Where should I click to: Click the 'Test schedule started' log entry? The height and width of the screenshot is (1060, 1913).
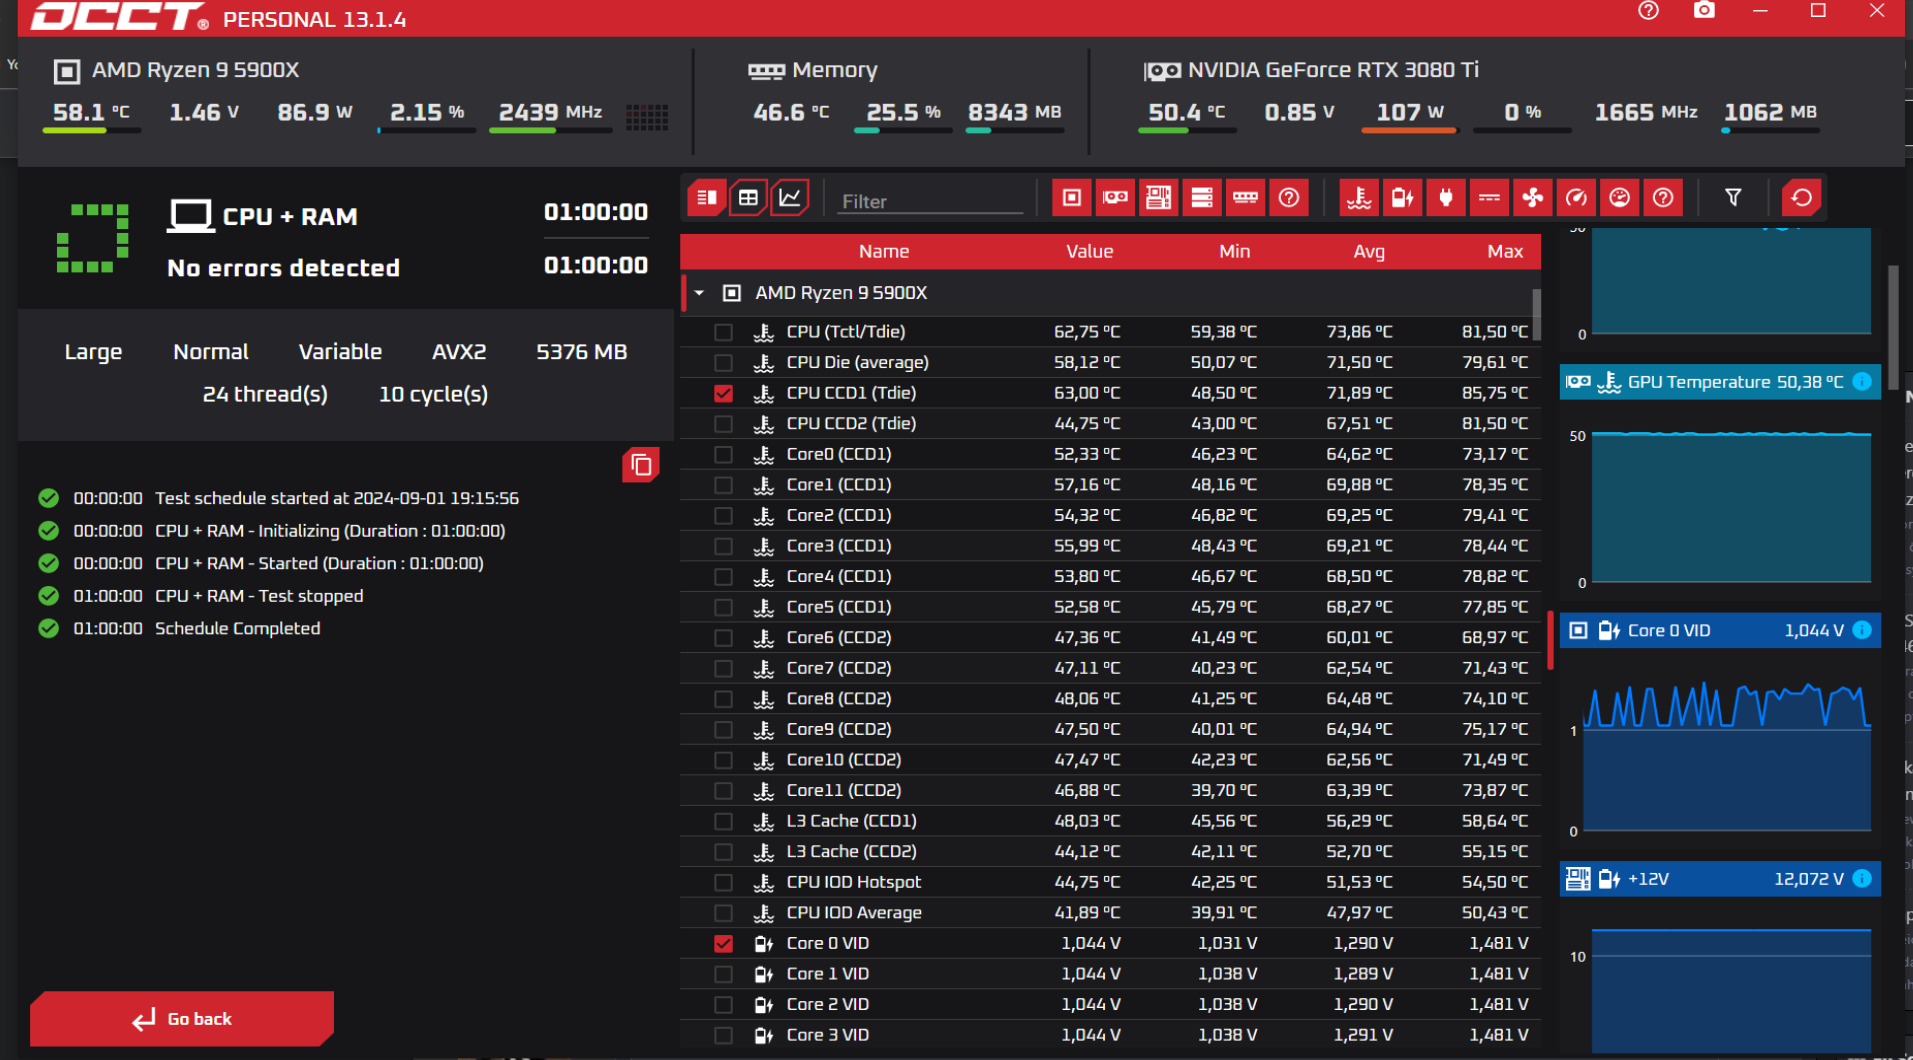tap(336, 498)
